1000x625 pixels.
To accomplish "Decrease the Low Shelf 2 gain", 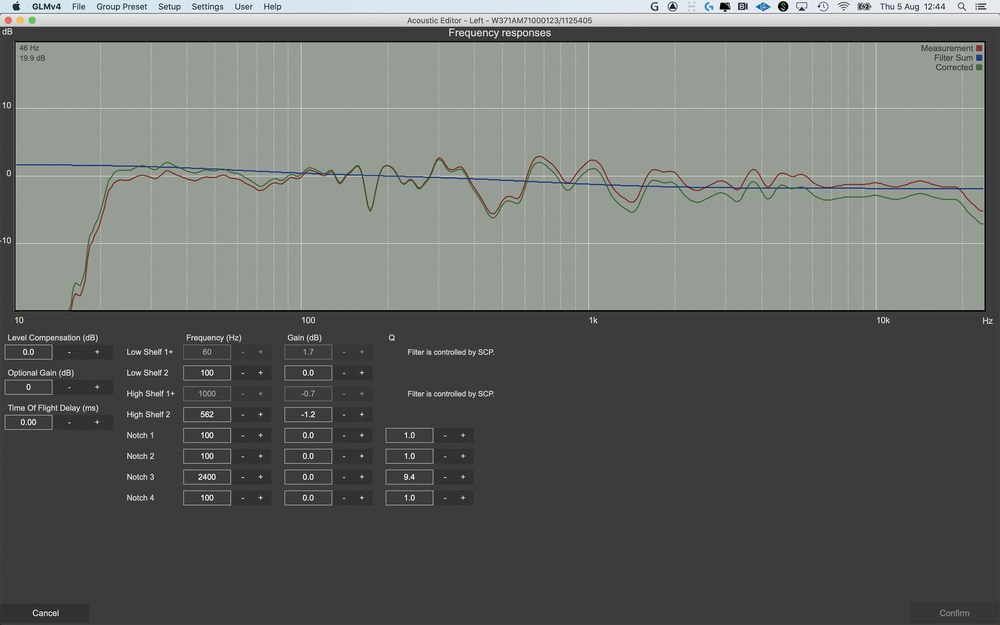I will coord(344,373).
